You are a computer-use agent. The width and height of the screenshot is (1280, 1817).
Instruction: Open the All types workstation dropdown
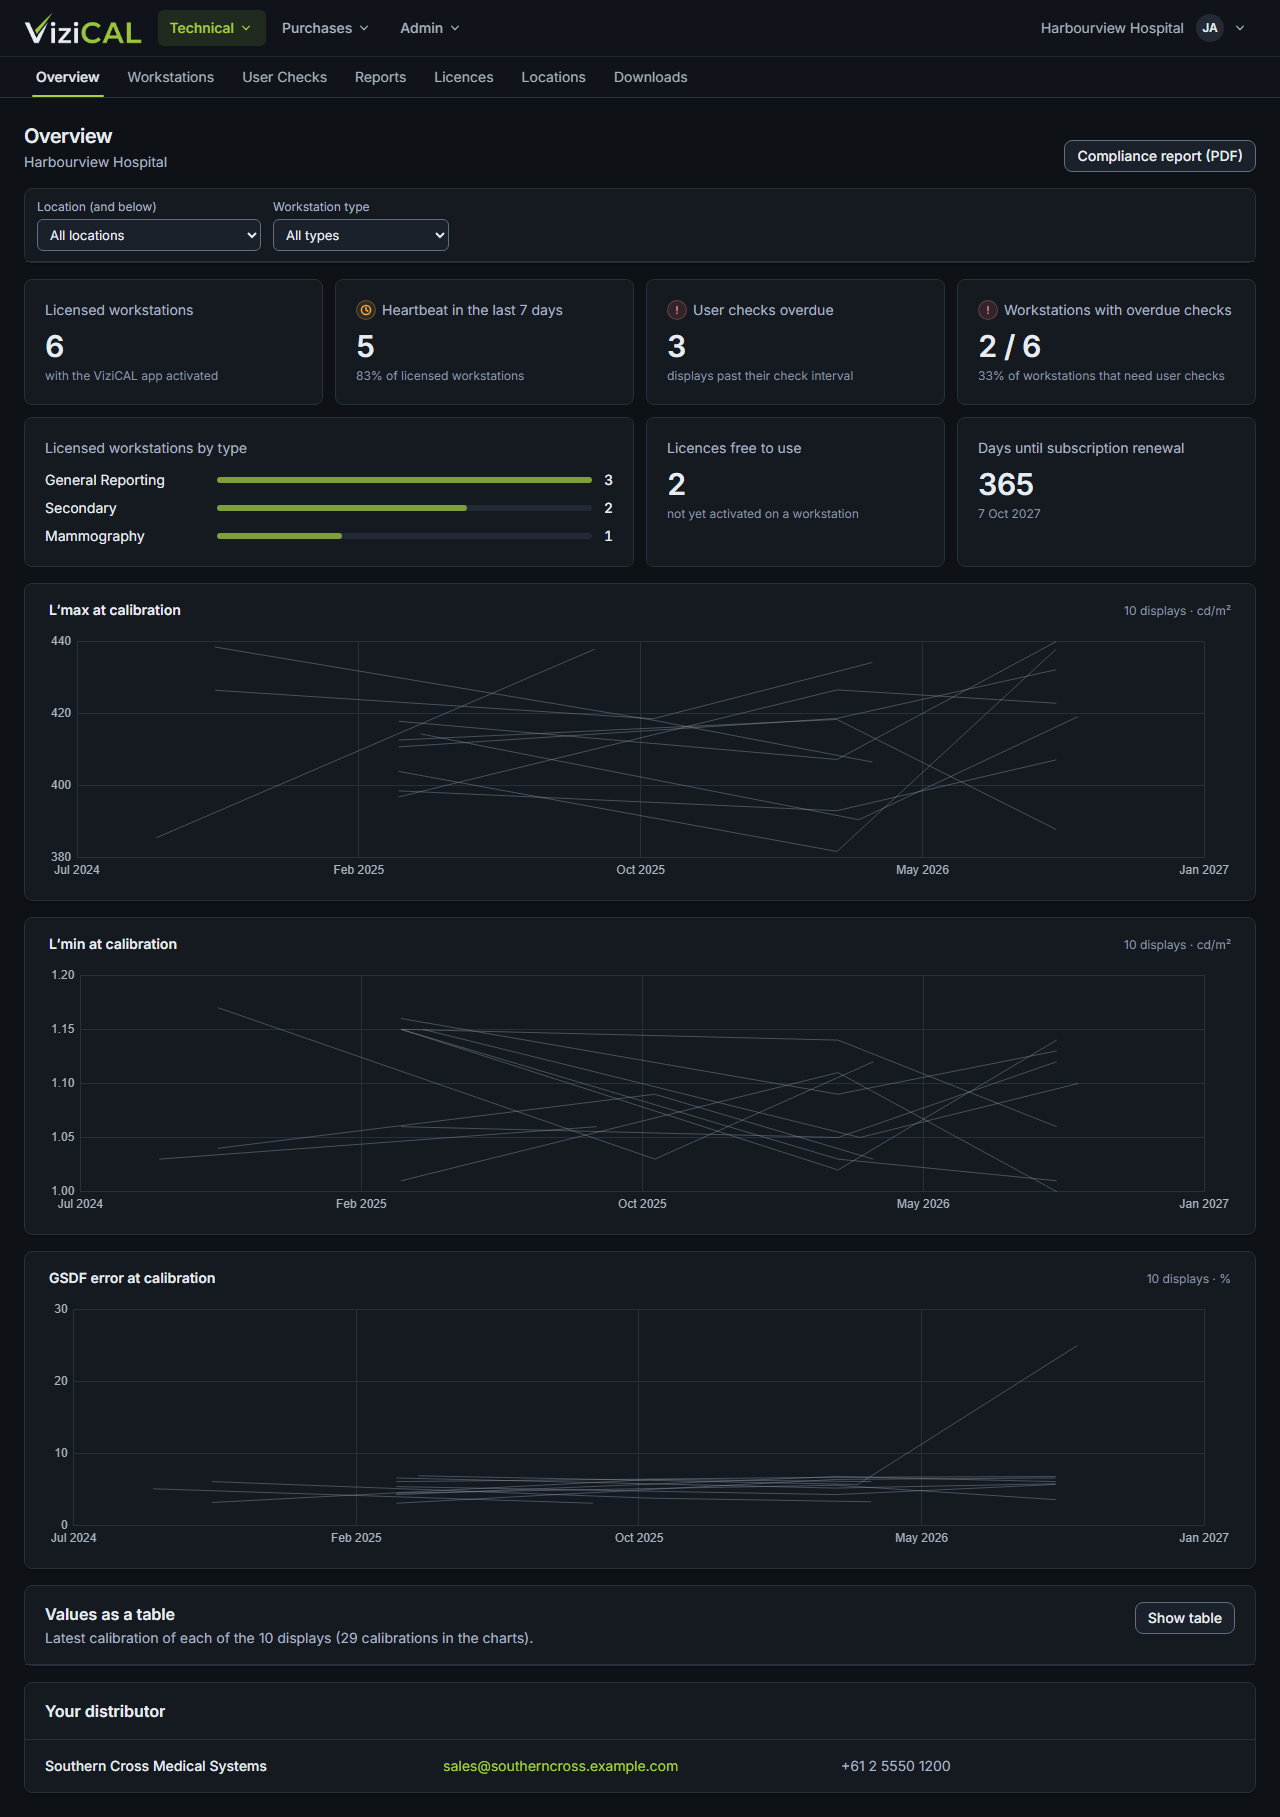361,235
